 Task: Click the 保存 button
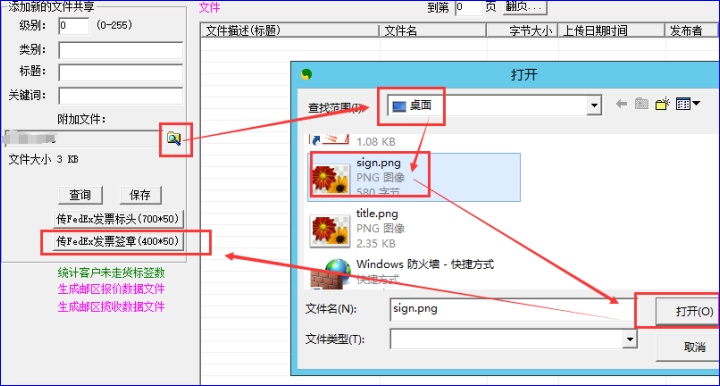(141, 195)
